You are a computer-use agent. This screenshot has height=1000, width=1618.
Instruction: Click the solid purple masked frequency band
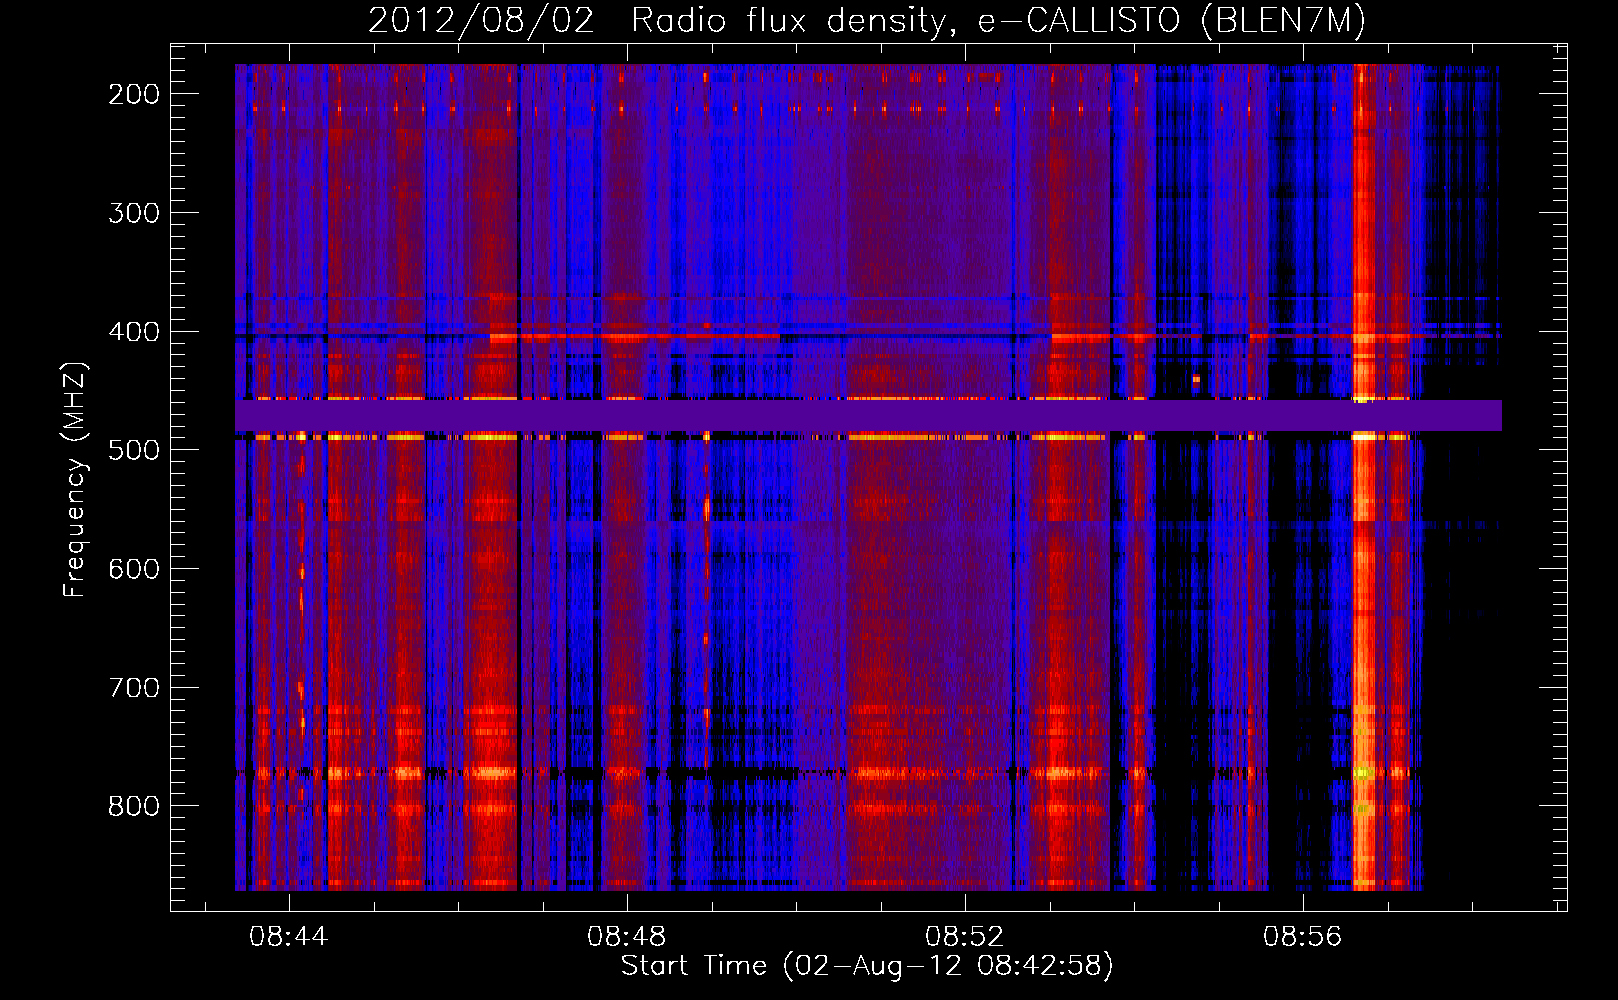pyautogui.click(x=868, y=416)
